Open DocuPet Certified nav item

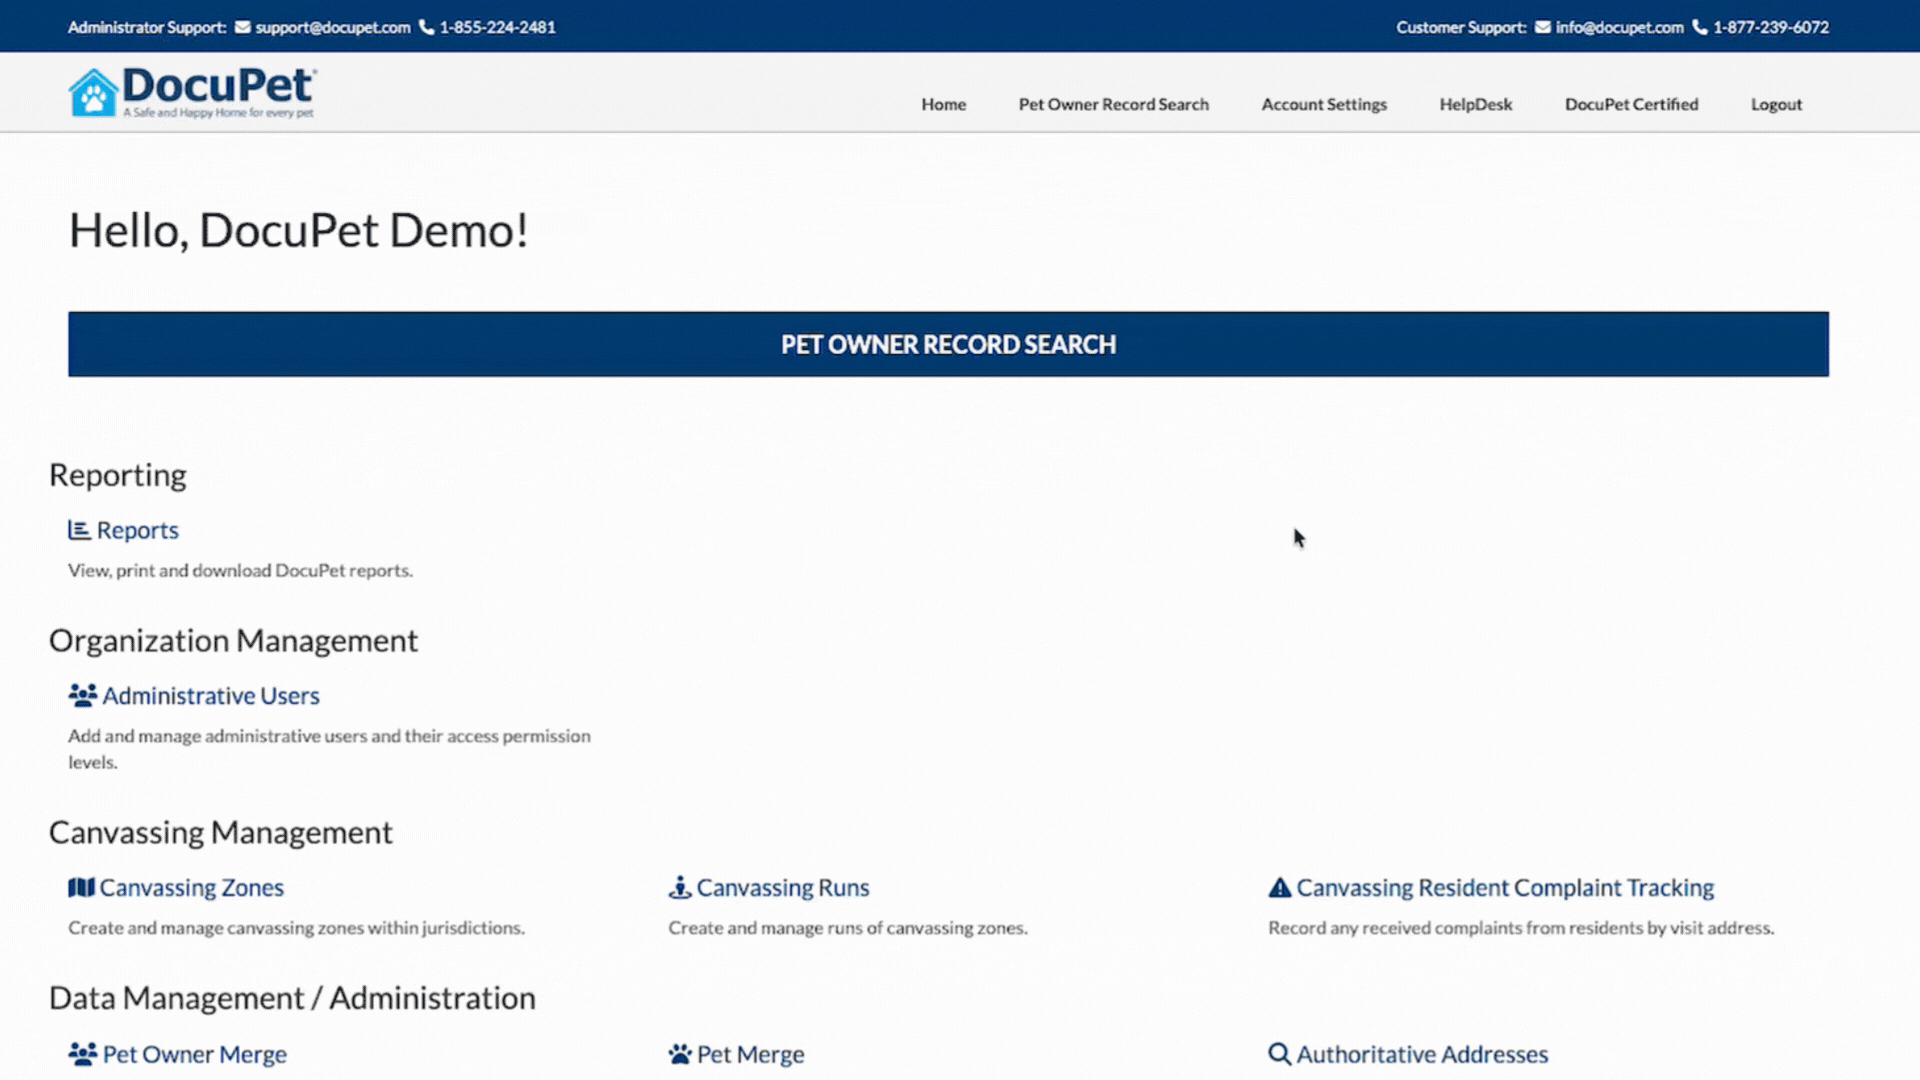pyautogui.click(x=1632, y=104)
